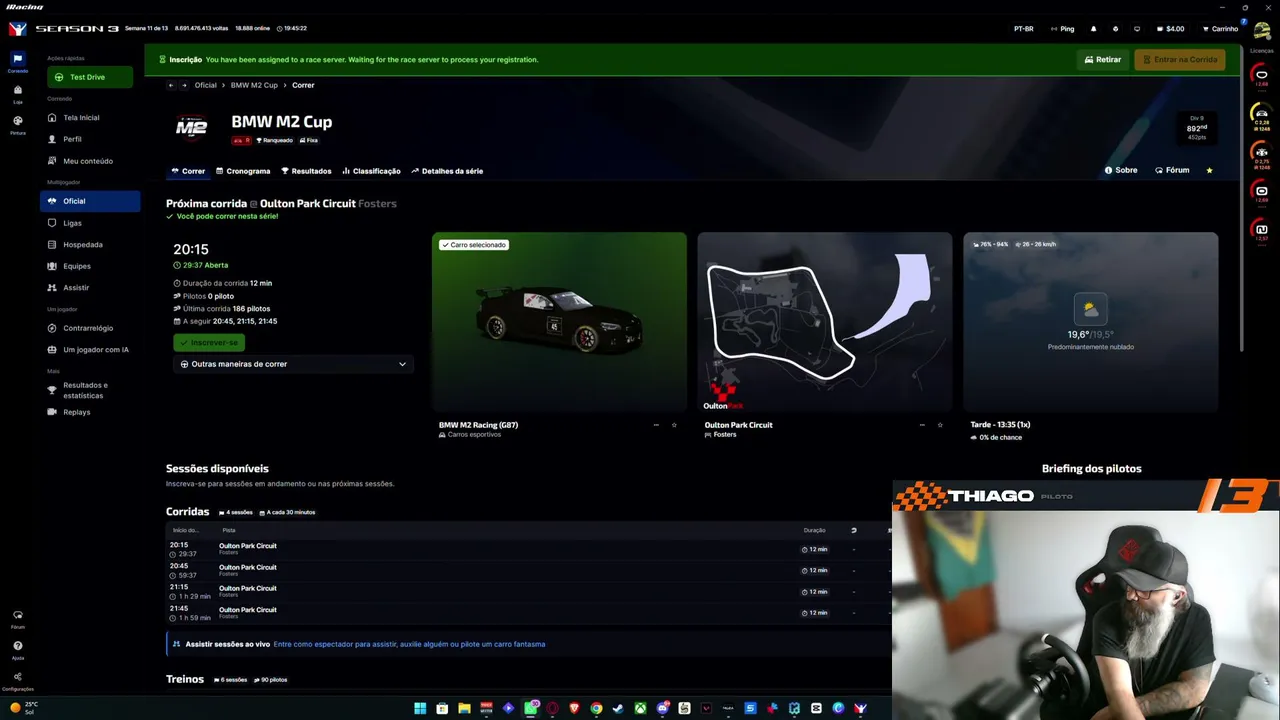Viewport: 1280px width, 720px height.
Task: Click the green Inscrever-se button
Action: pos(209,343)
